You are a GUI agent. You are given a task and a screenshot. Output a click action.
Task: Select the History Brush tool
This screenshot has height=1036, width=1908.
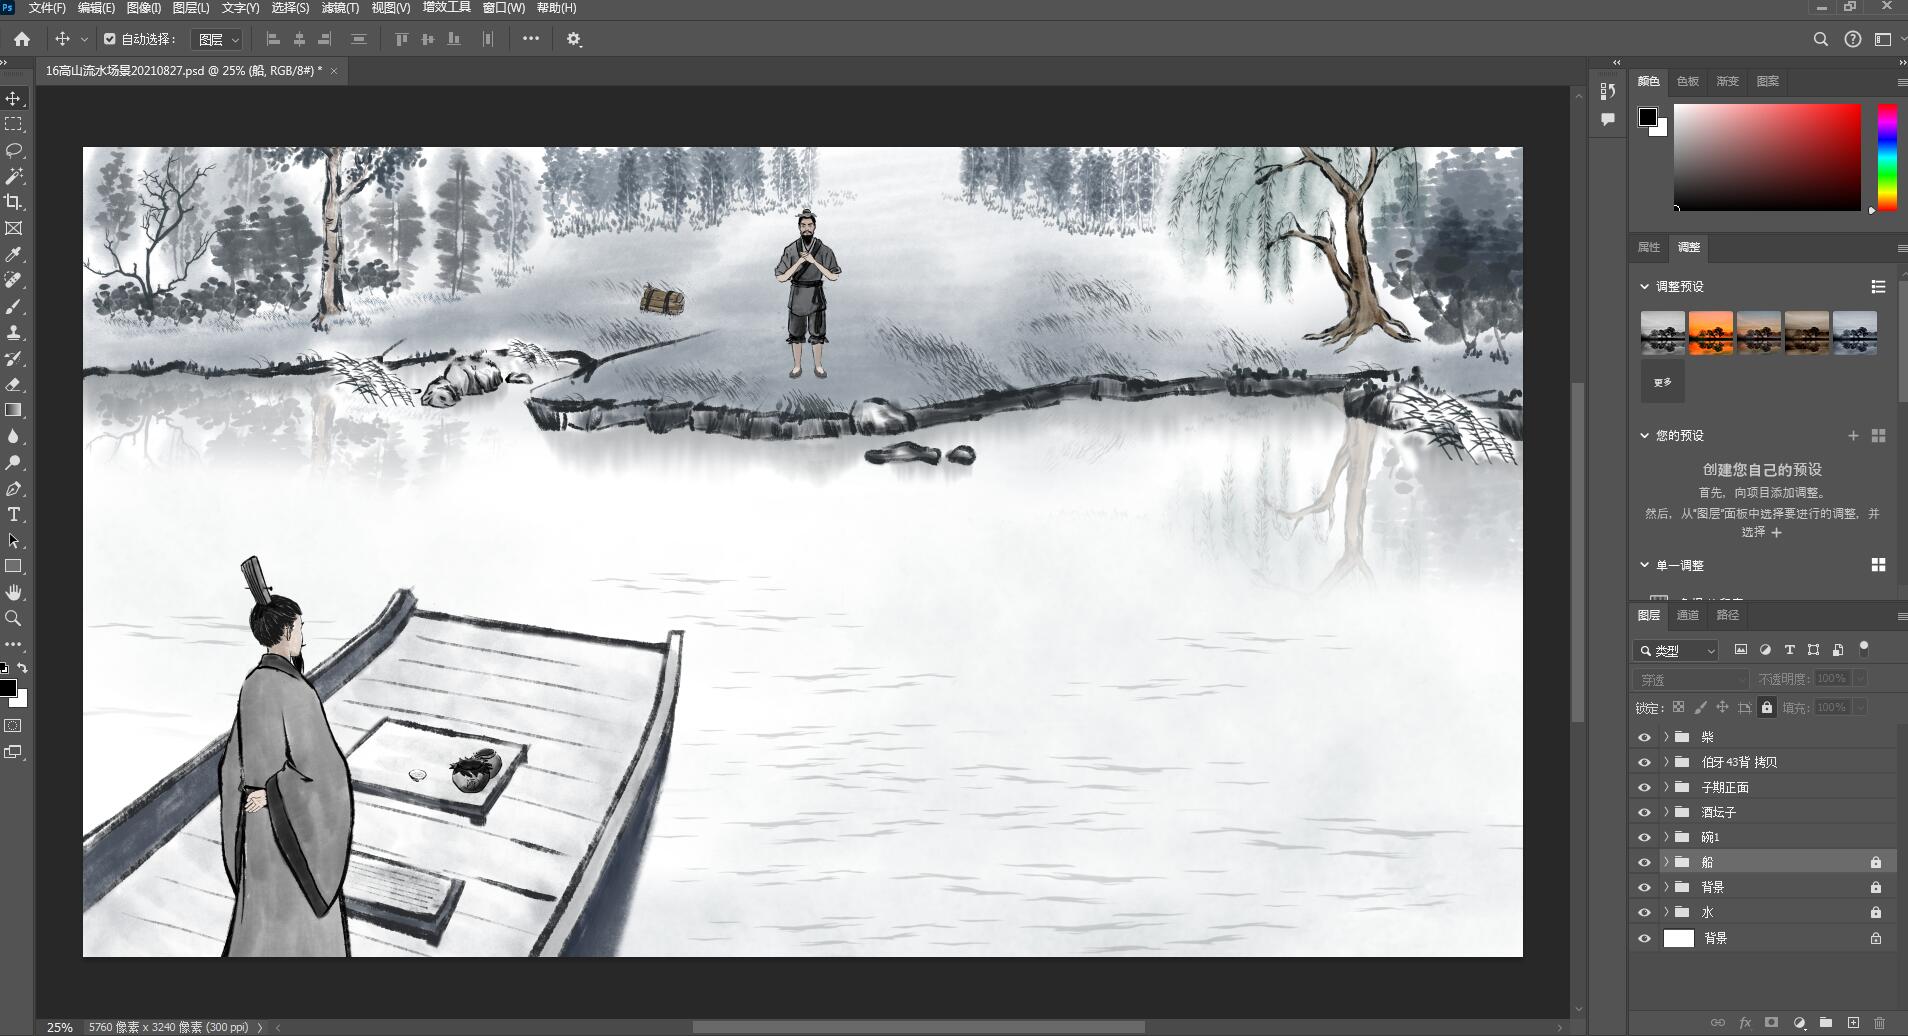coord(14,358)
